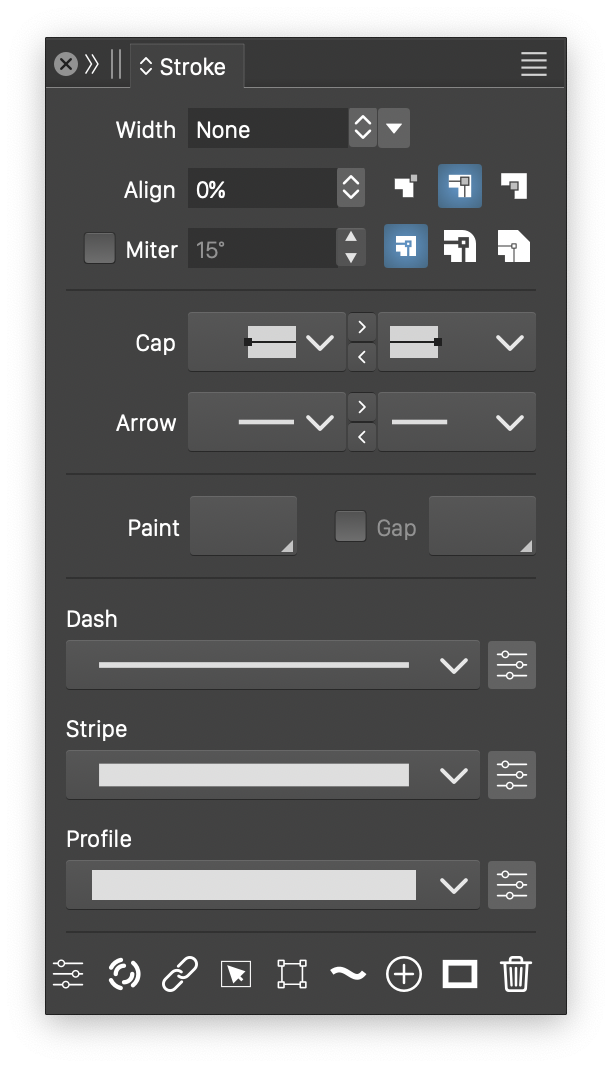Enable the Gap checkbox
This screenshot has width=612, height=1068.
(350, 527)
